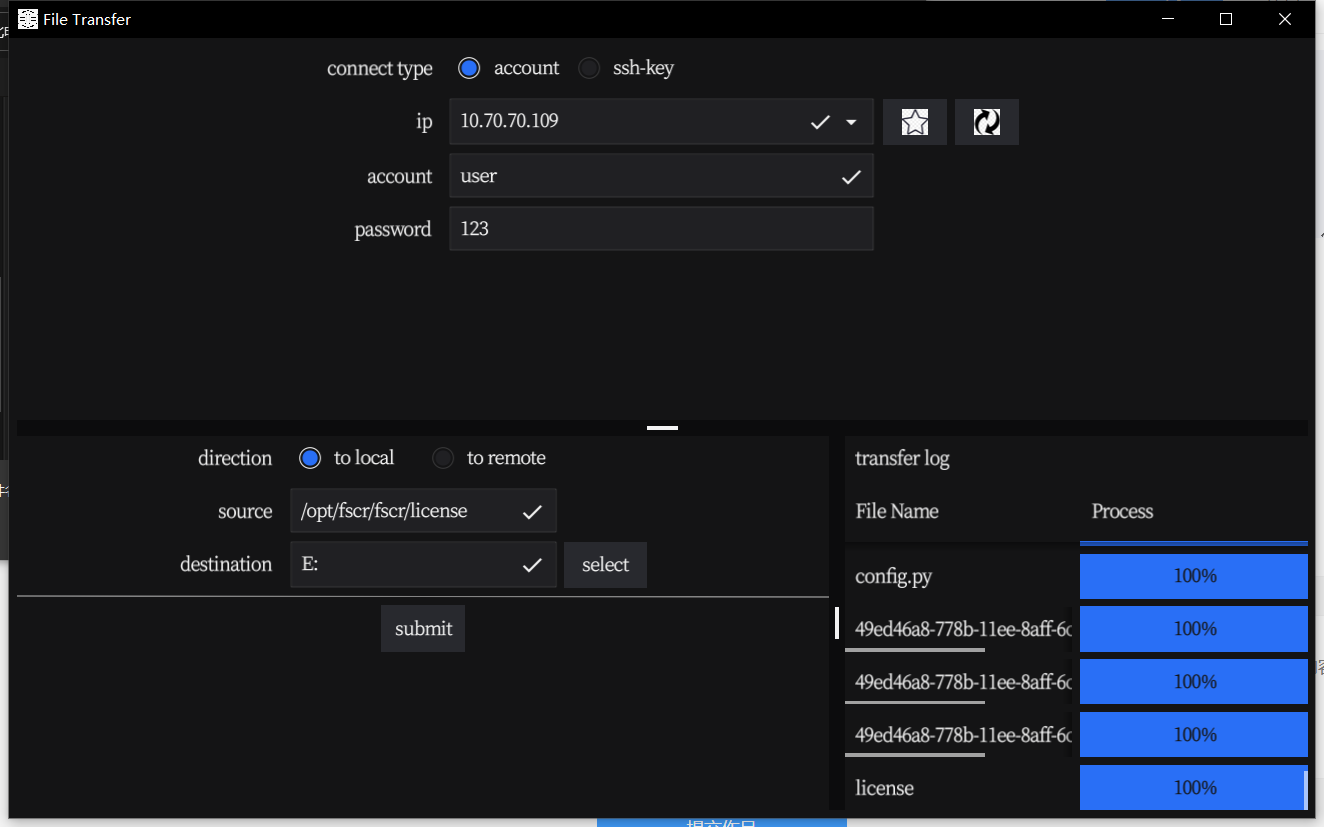Click the checkmark in the destination field
Viewport: 1324px width, 827px height.
coord(532,565)
